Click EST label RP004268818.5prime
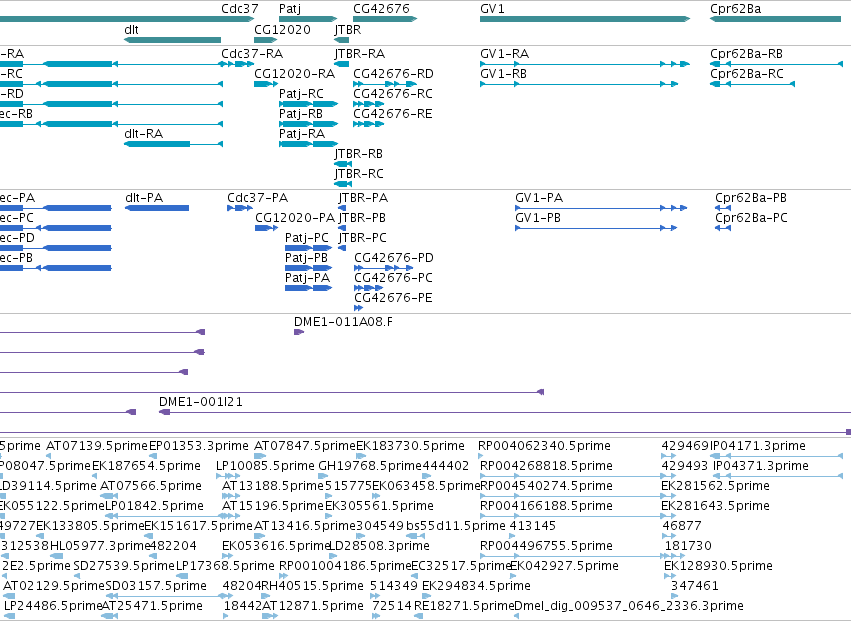 (x=547, y=466)
